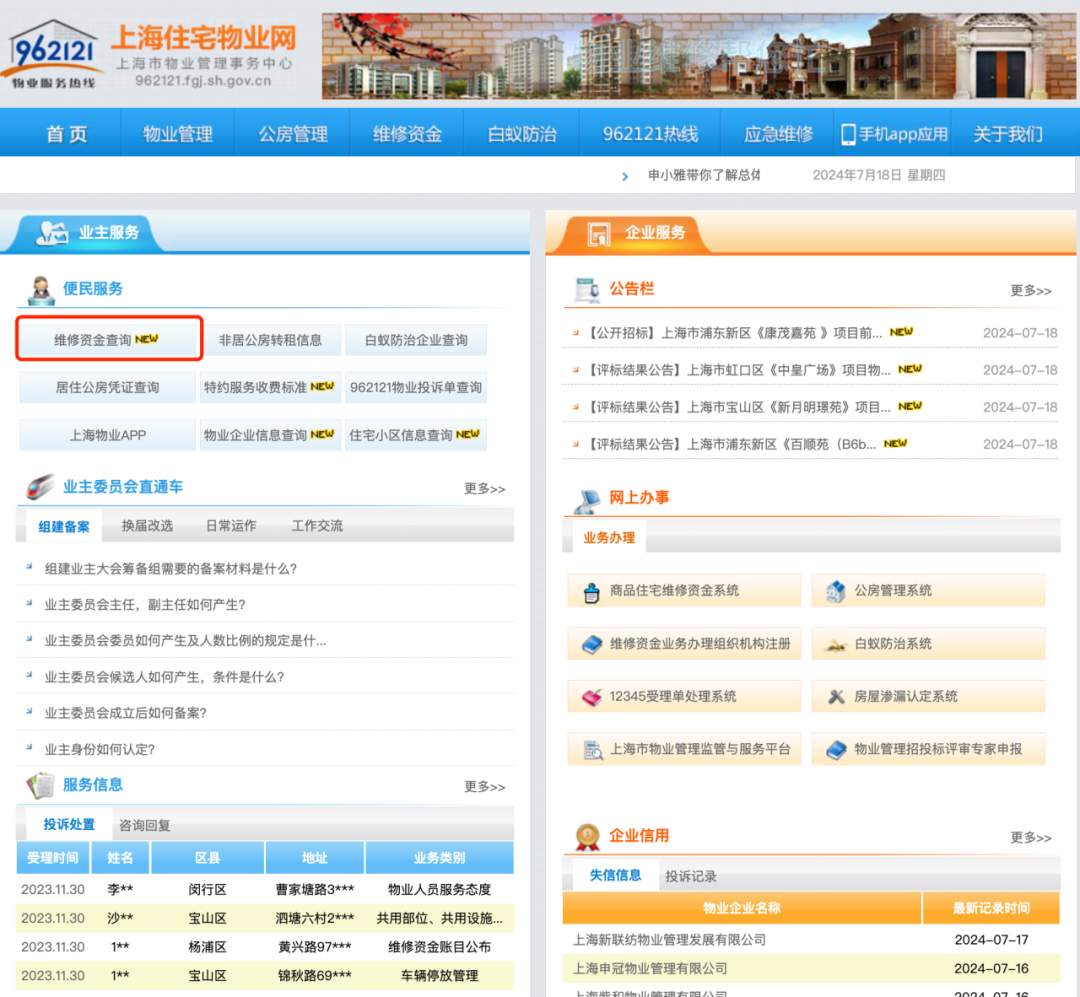Click the 上海市物业管理监管与服务平台 icon
The image size is (1080, 997).
tap(592, 750)
